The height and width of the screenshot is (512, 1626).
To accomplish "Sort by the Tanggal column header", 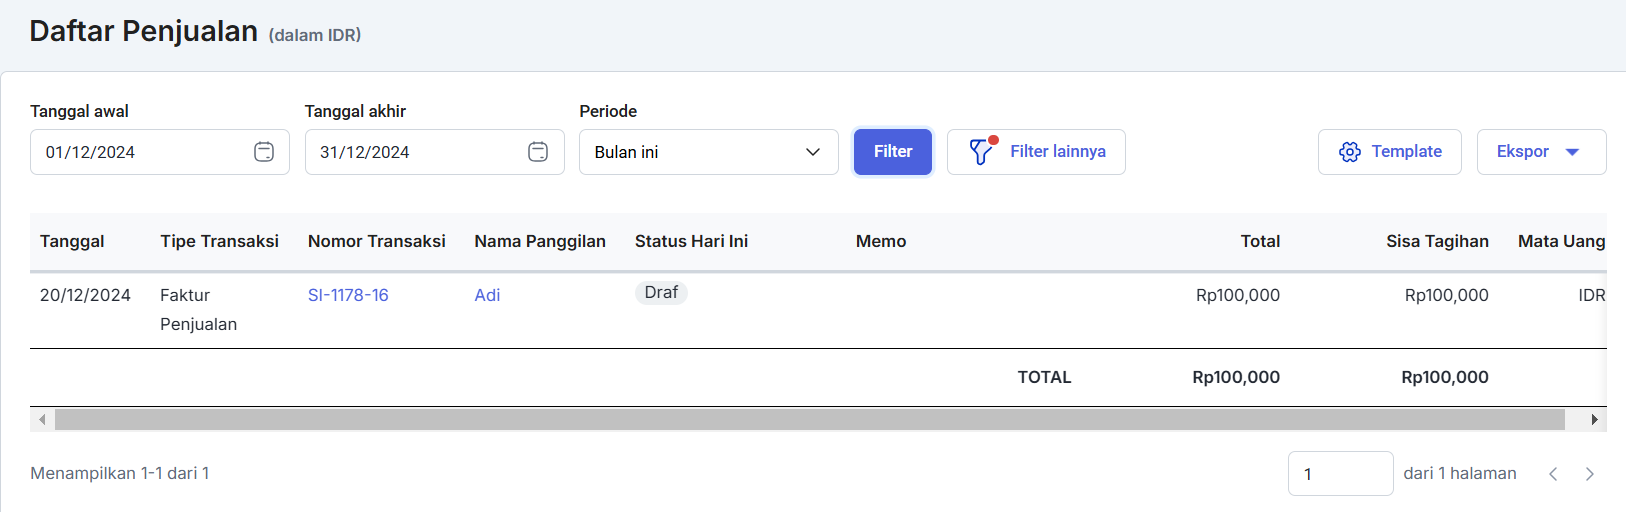I will pyautogui.click(x=72, y=241).
